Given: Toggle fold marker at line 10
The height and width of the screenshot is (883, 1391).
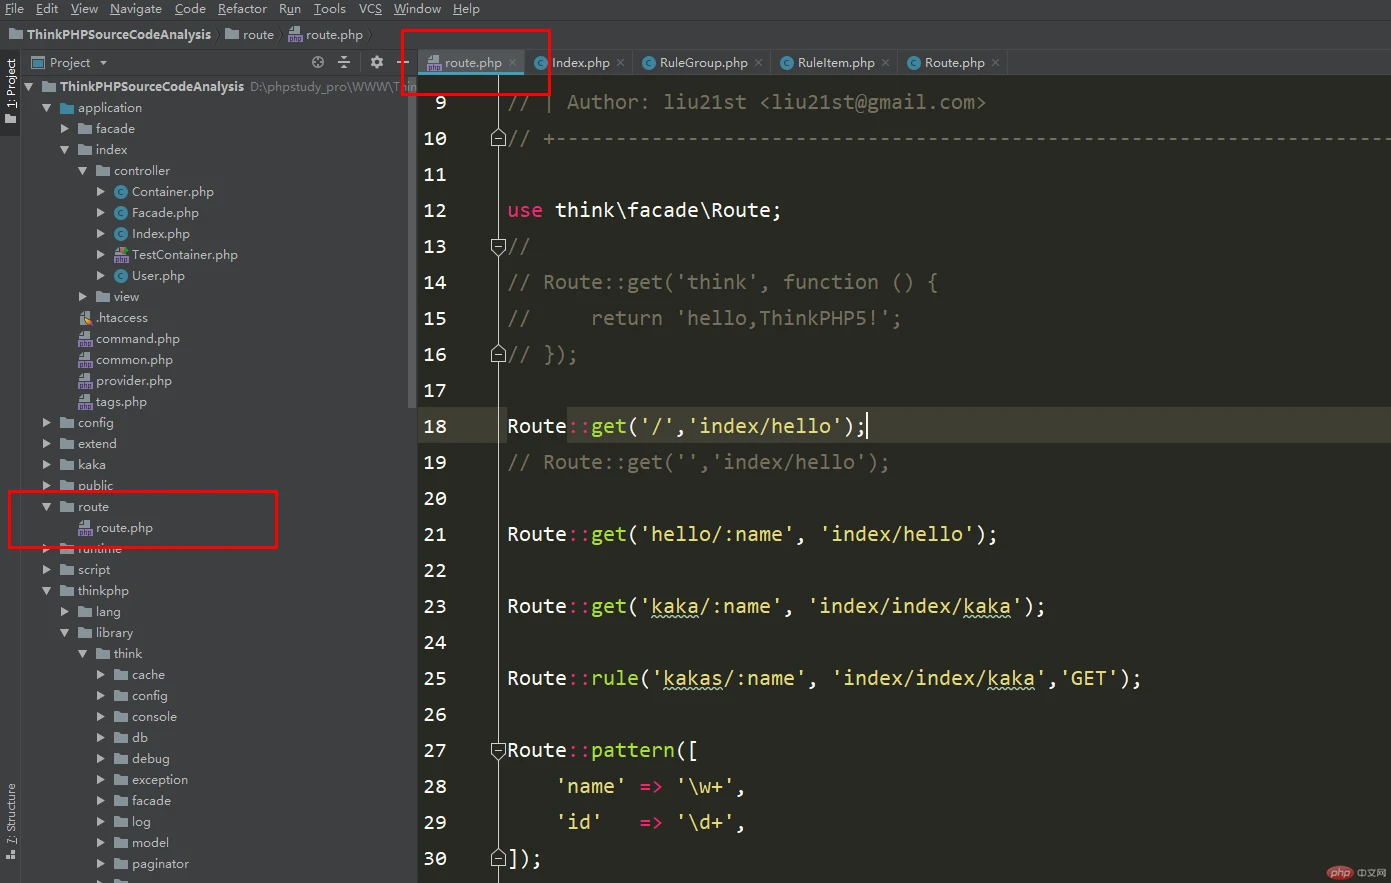Looking at the screenshot, I should (x=498, y=138).
